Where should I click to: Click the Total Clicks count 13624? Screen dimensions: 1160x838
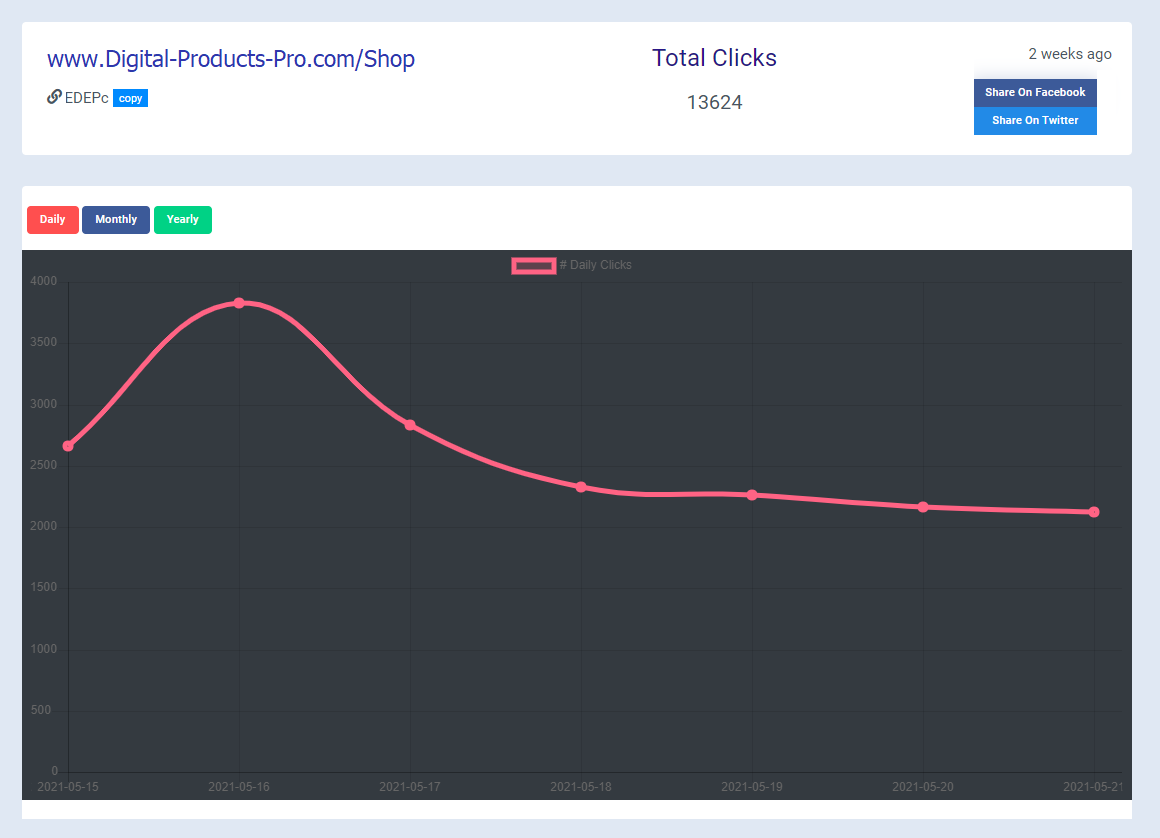tap(714, 102)
